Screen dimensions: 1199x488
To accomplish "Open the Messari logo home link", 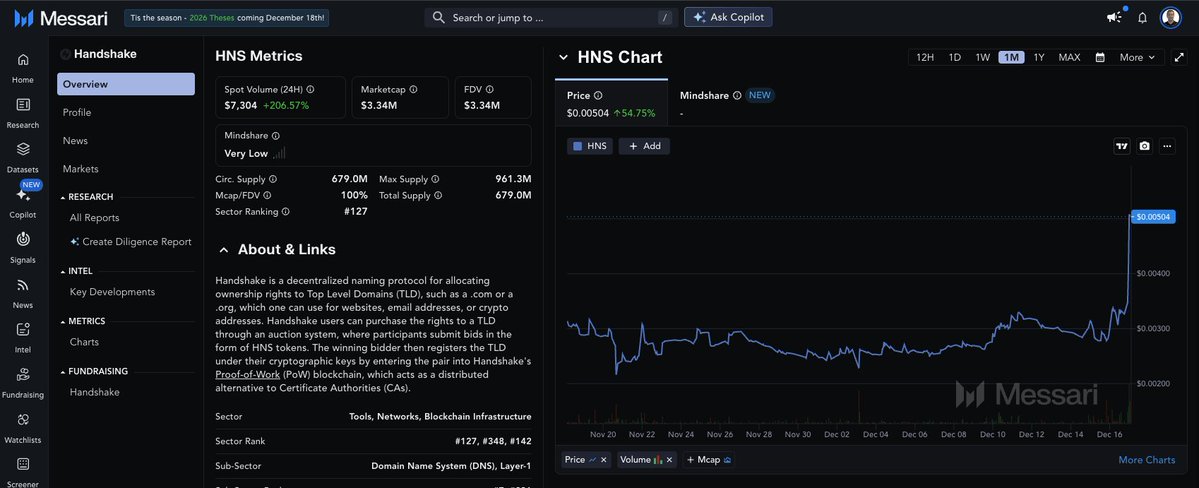I will pyautogui.click(x=61, y=18).
